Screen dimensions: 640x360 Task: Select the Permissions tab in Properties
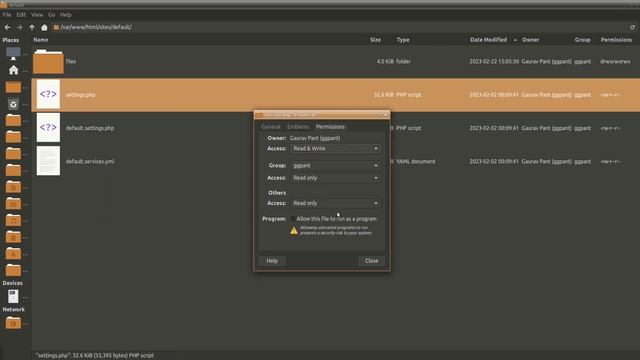pyautogui.click(x=330, y=127)
